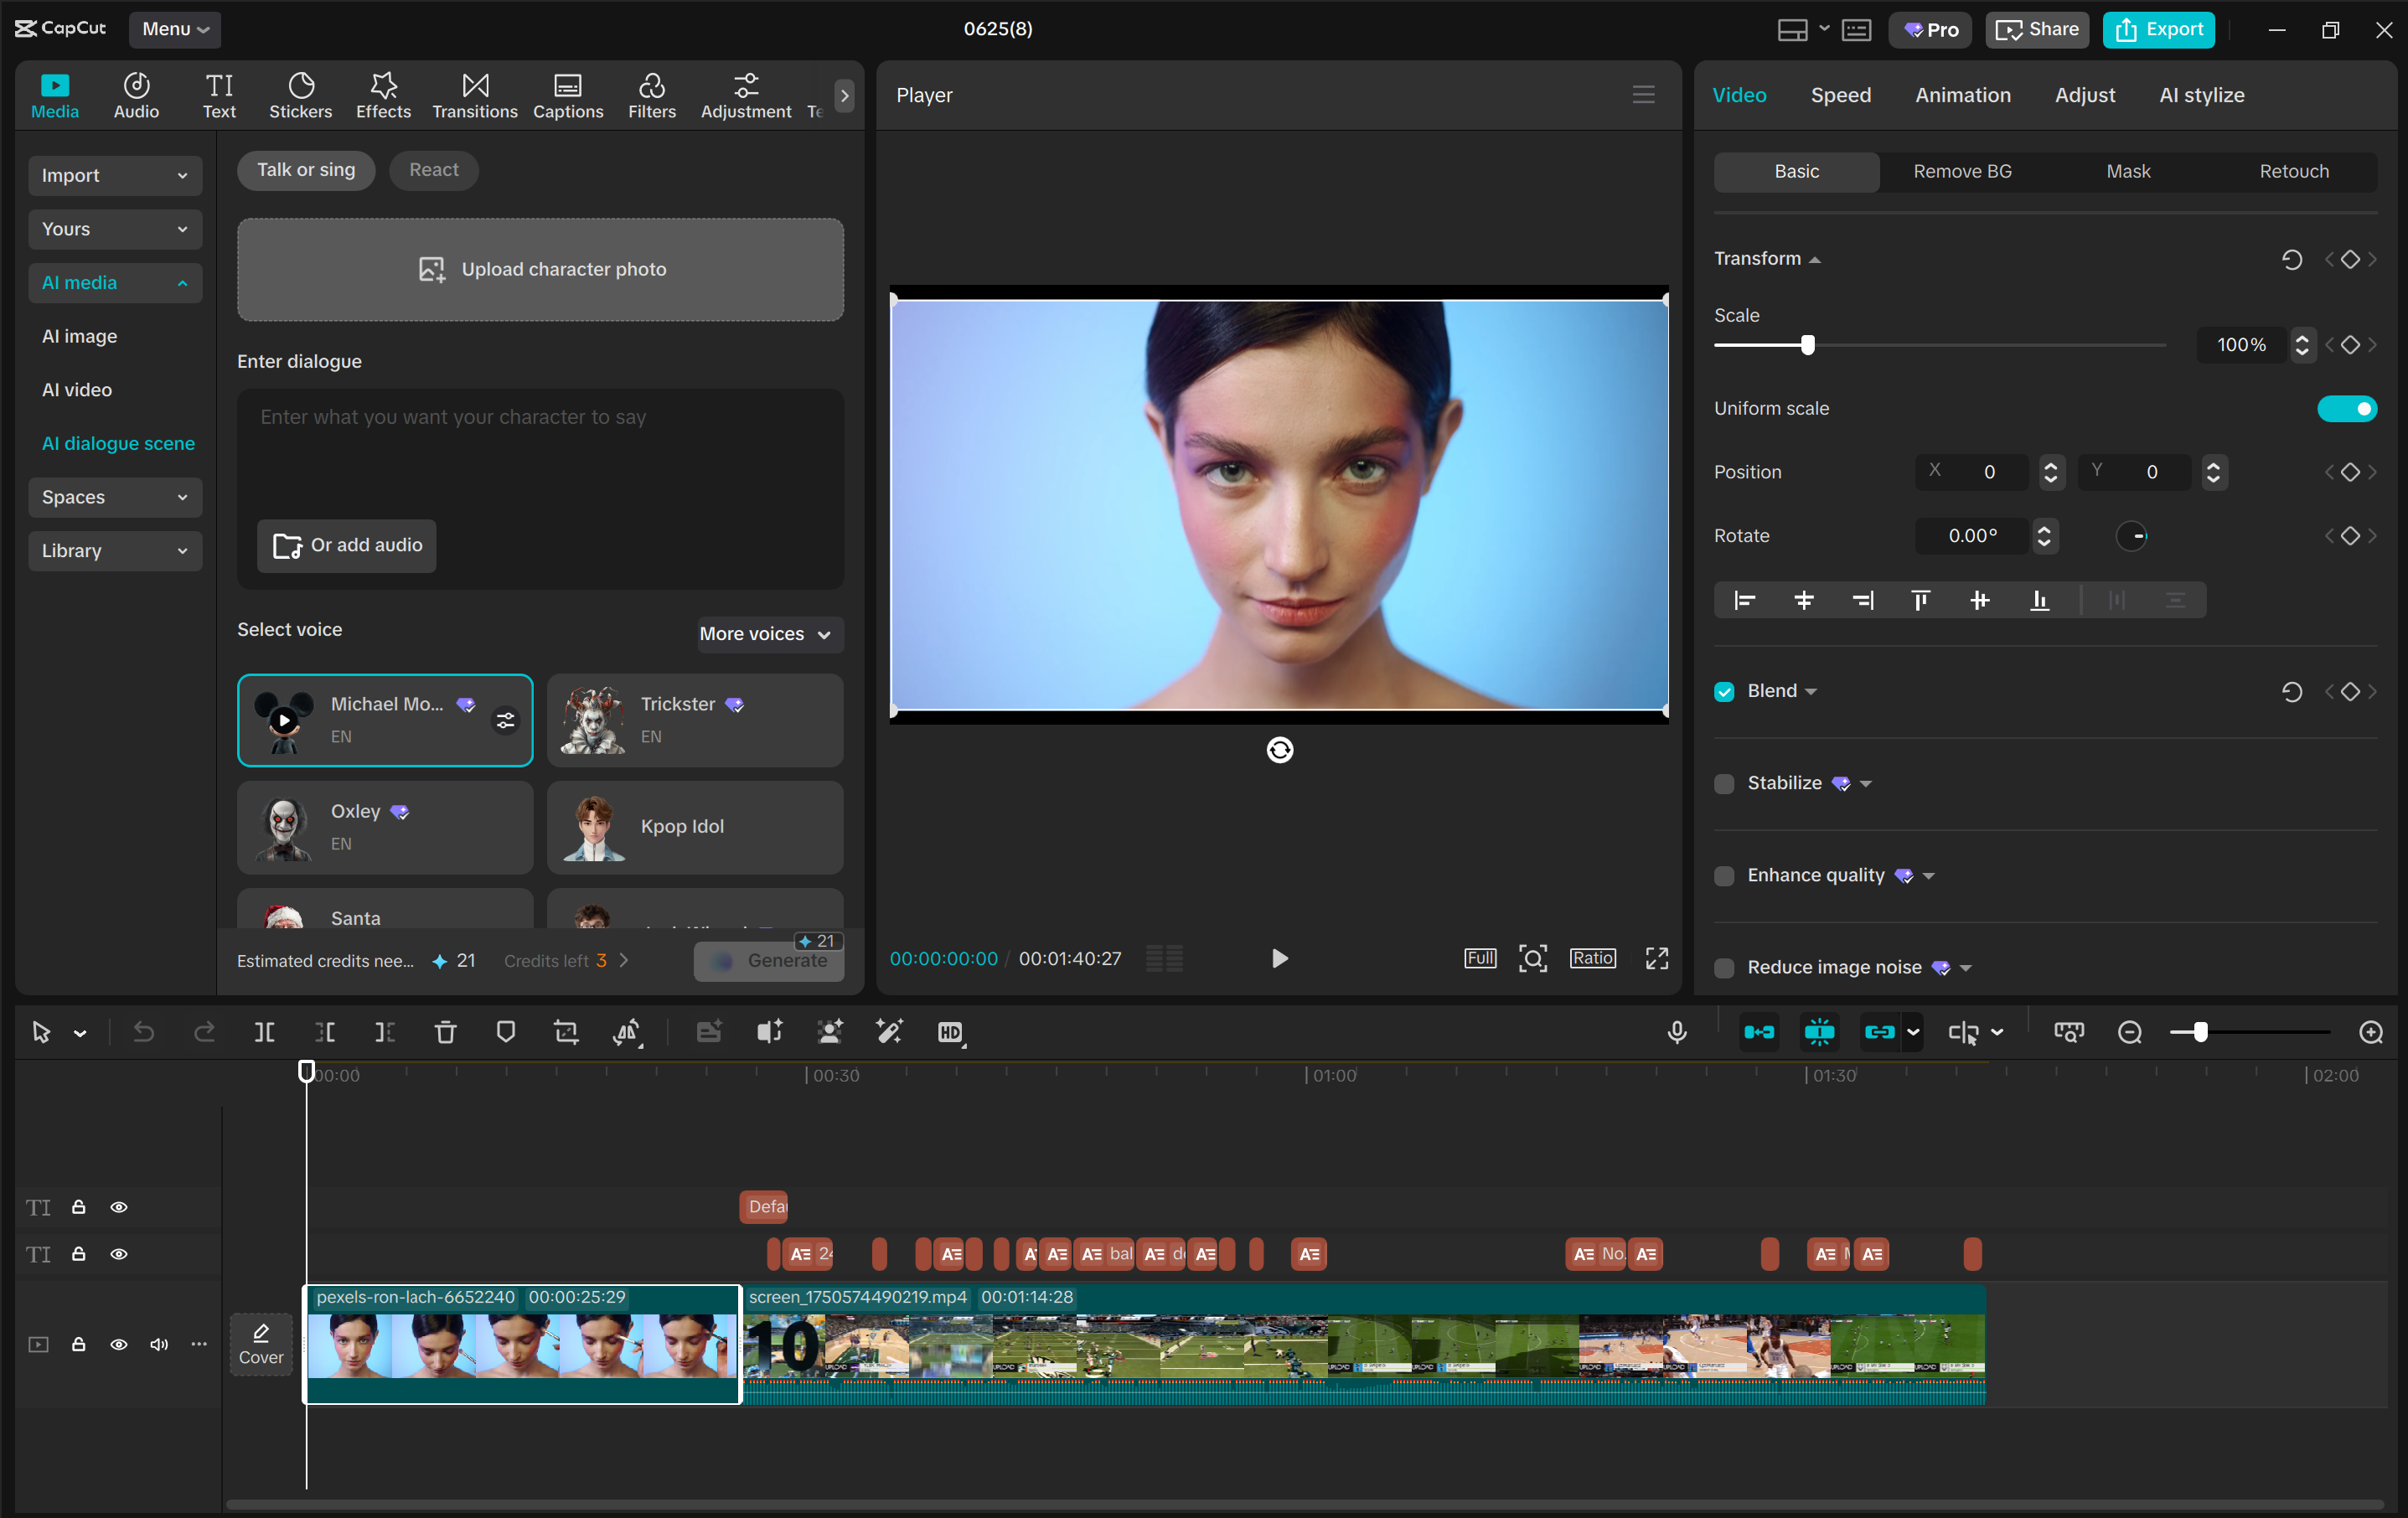Start a voiceover recording with the microphone icon
Screen dimensions: 2408x1518
pos(1677,1032)
